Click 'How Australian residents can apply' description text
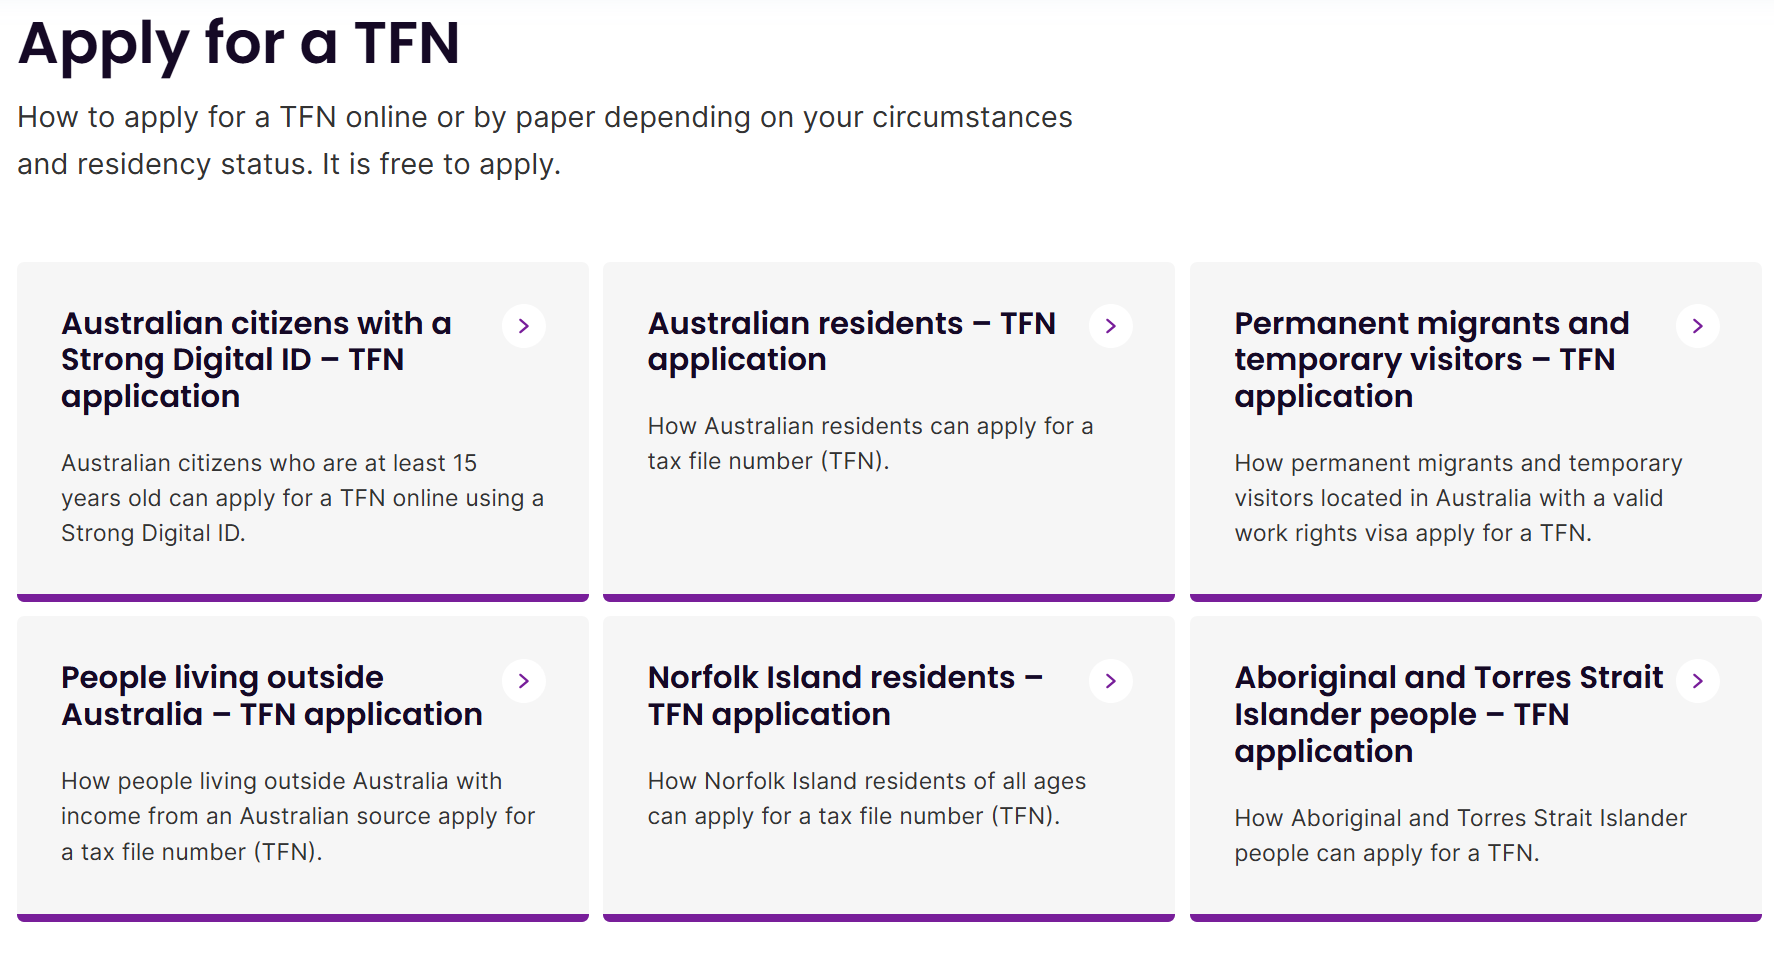The image size is (1774, 955). point(870,443)
